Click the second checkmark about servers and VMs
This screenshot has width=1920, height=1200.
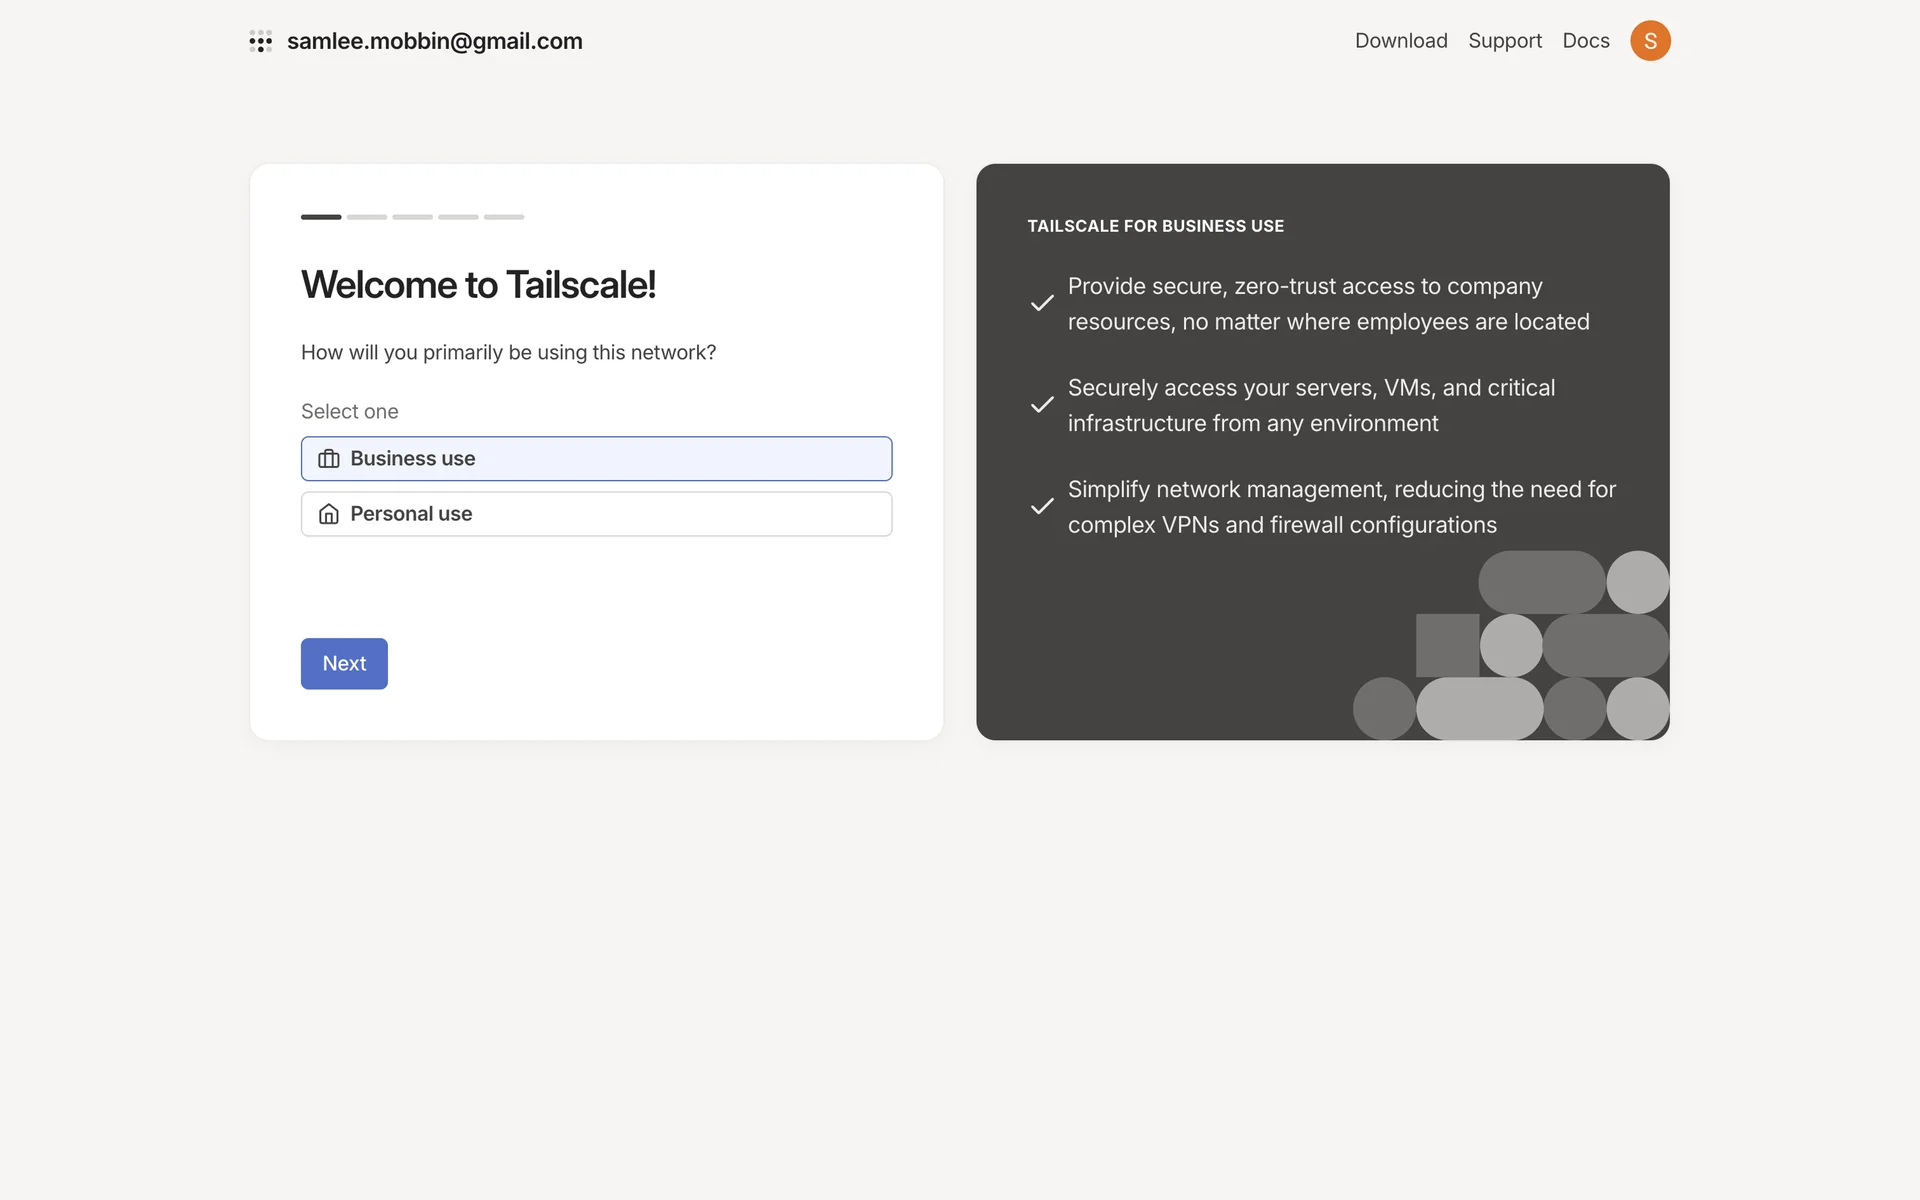(1042, 405)
